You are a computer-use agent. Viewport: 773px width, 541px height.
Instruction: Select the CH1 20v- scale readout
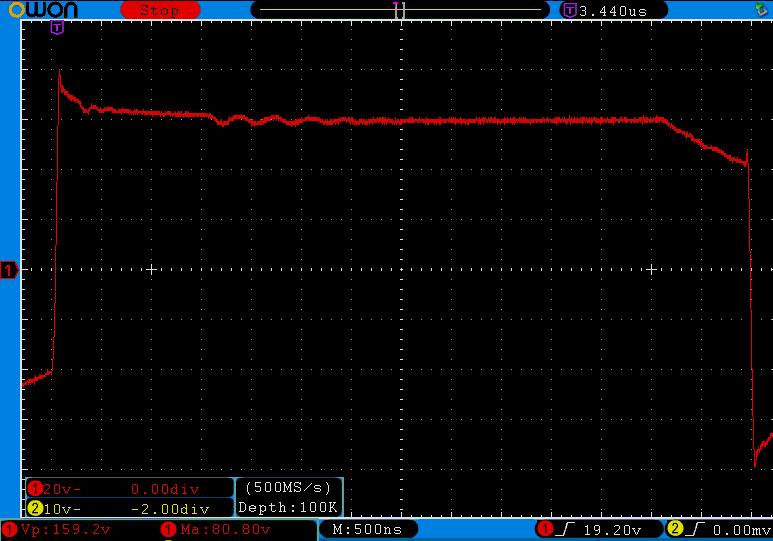pyautogui.click(x=62, y=489)
